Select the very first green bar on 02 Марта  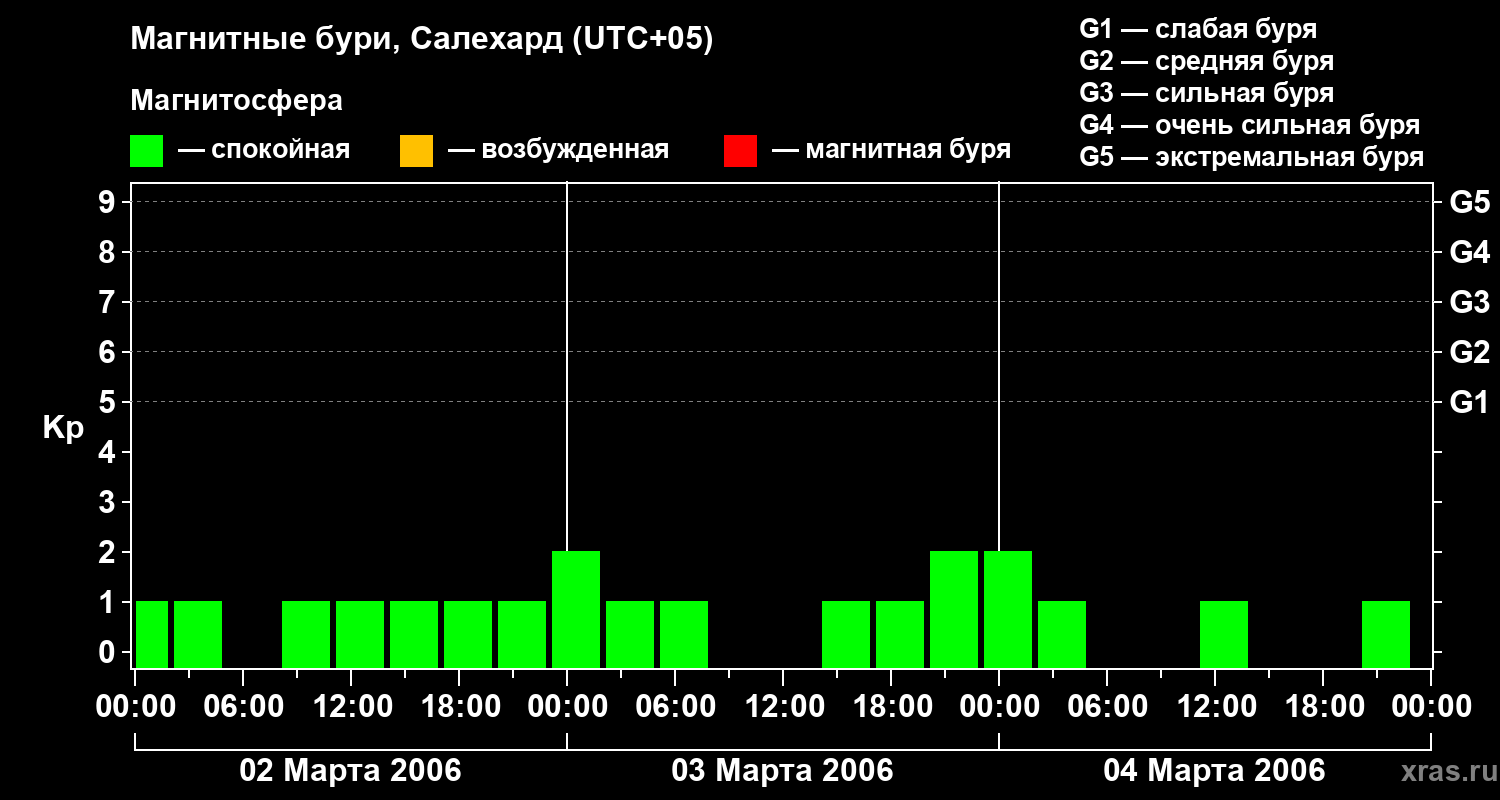(x=152, y=634)
